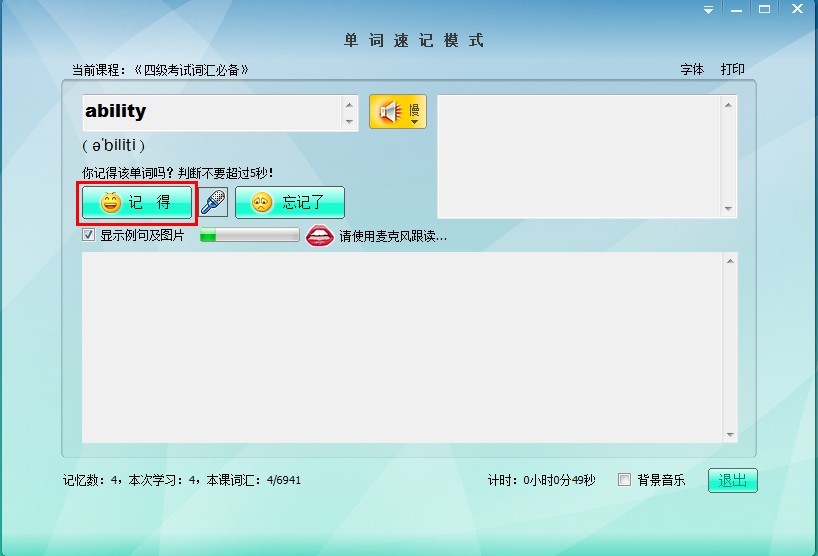This screenshot has width=818, height=556.
Task: Click the 当前课程 四级考试词汇必备 label
Action: tap(160, 70)
